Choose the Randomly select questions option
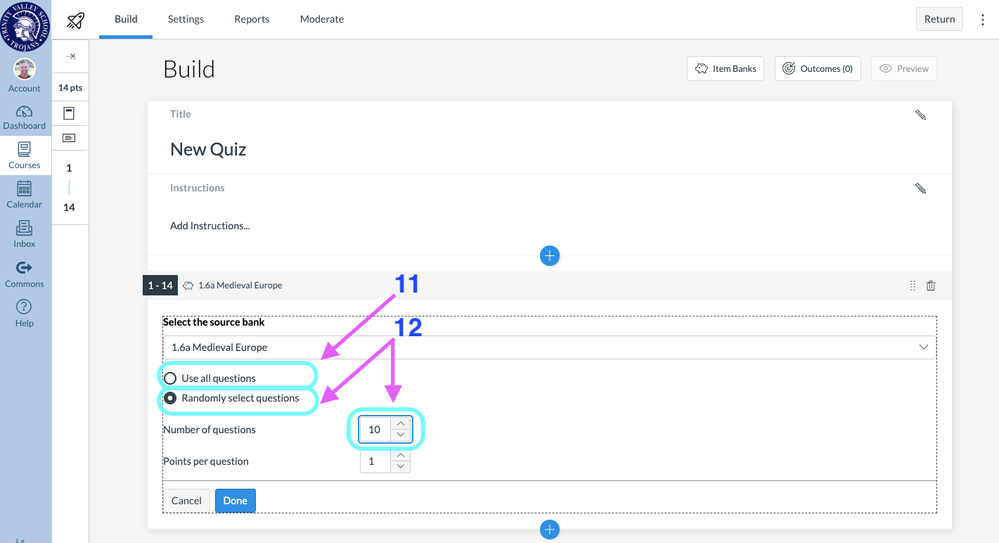 pos(170,398)
